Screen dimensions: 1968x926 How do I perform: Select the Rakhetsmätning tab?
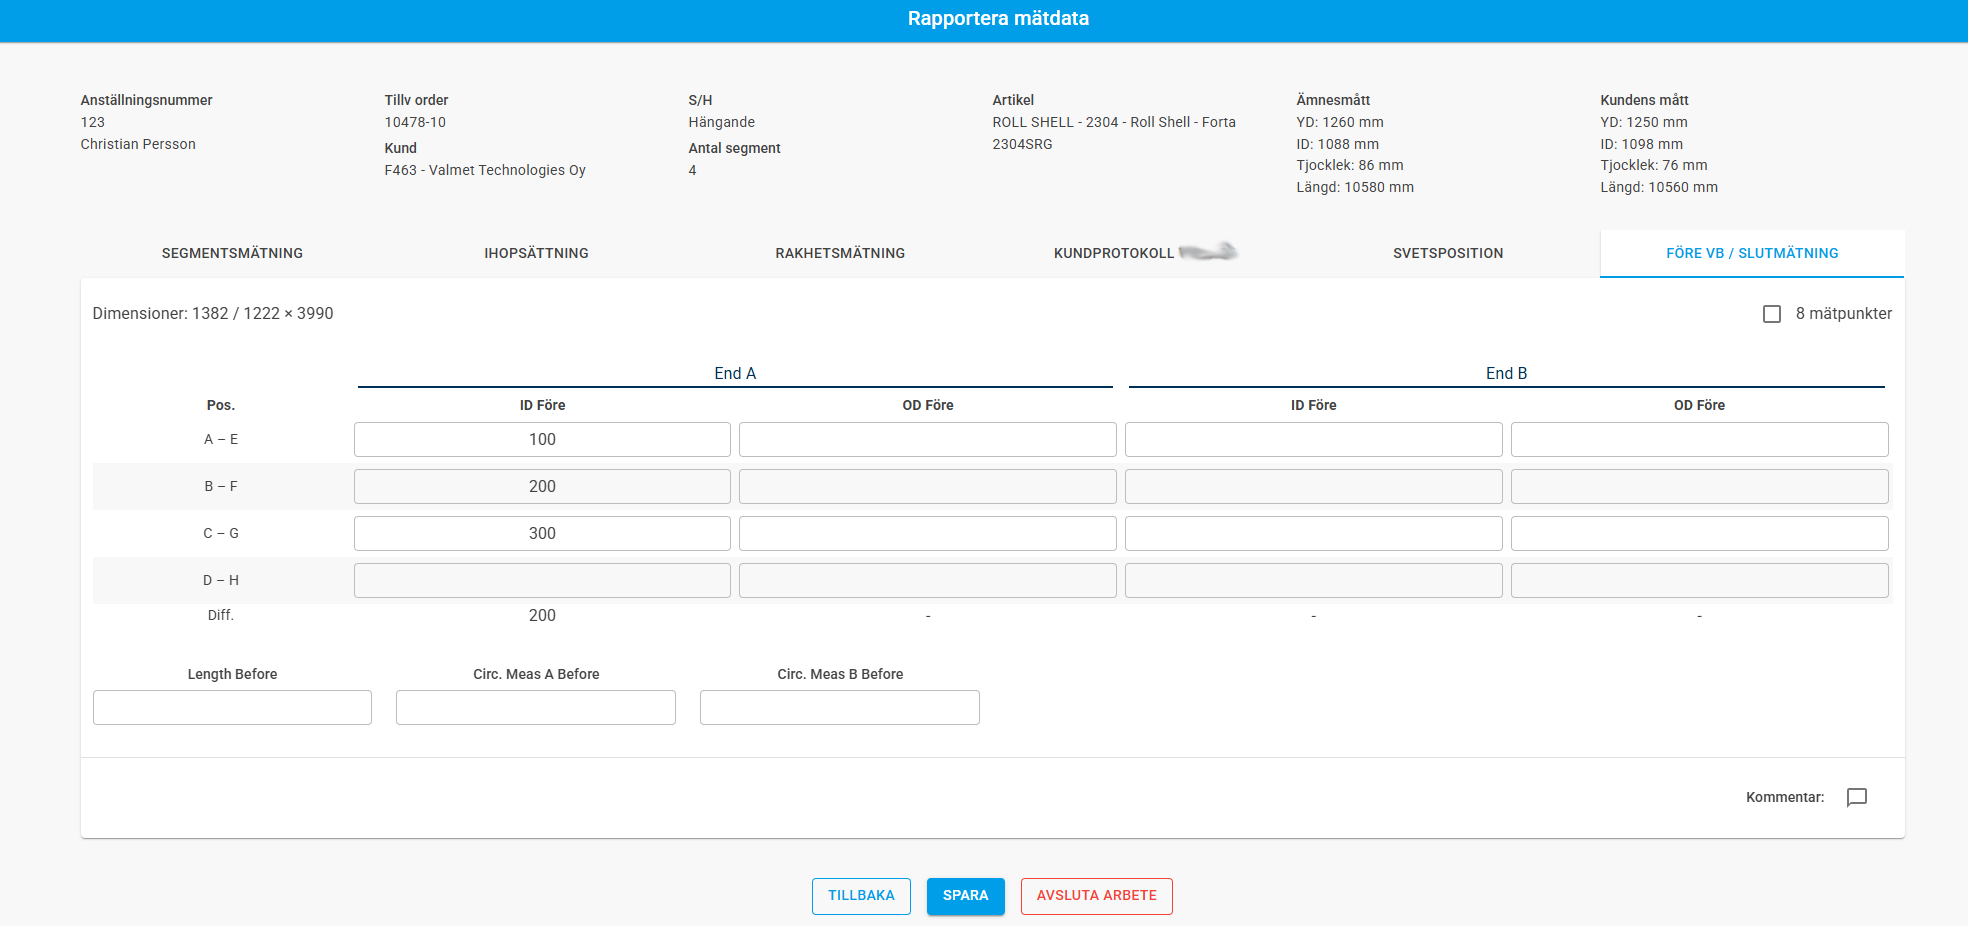840,253
